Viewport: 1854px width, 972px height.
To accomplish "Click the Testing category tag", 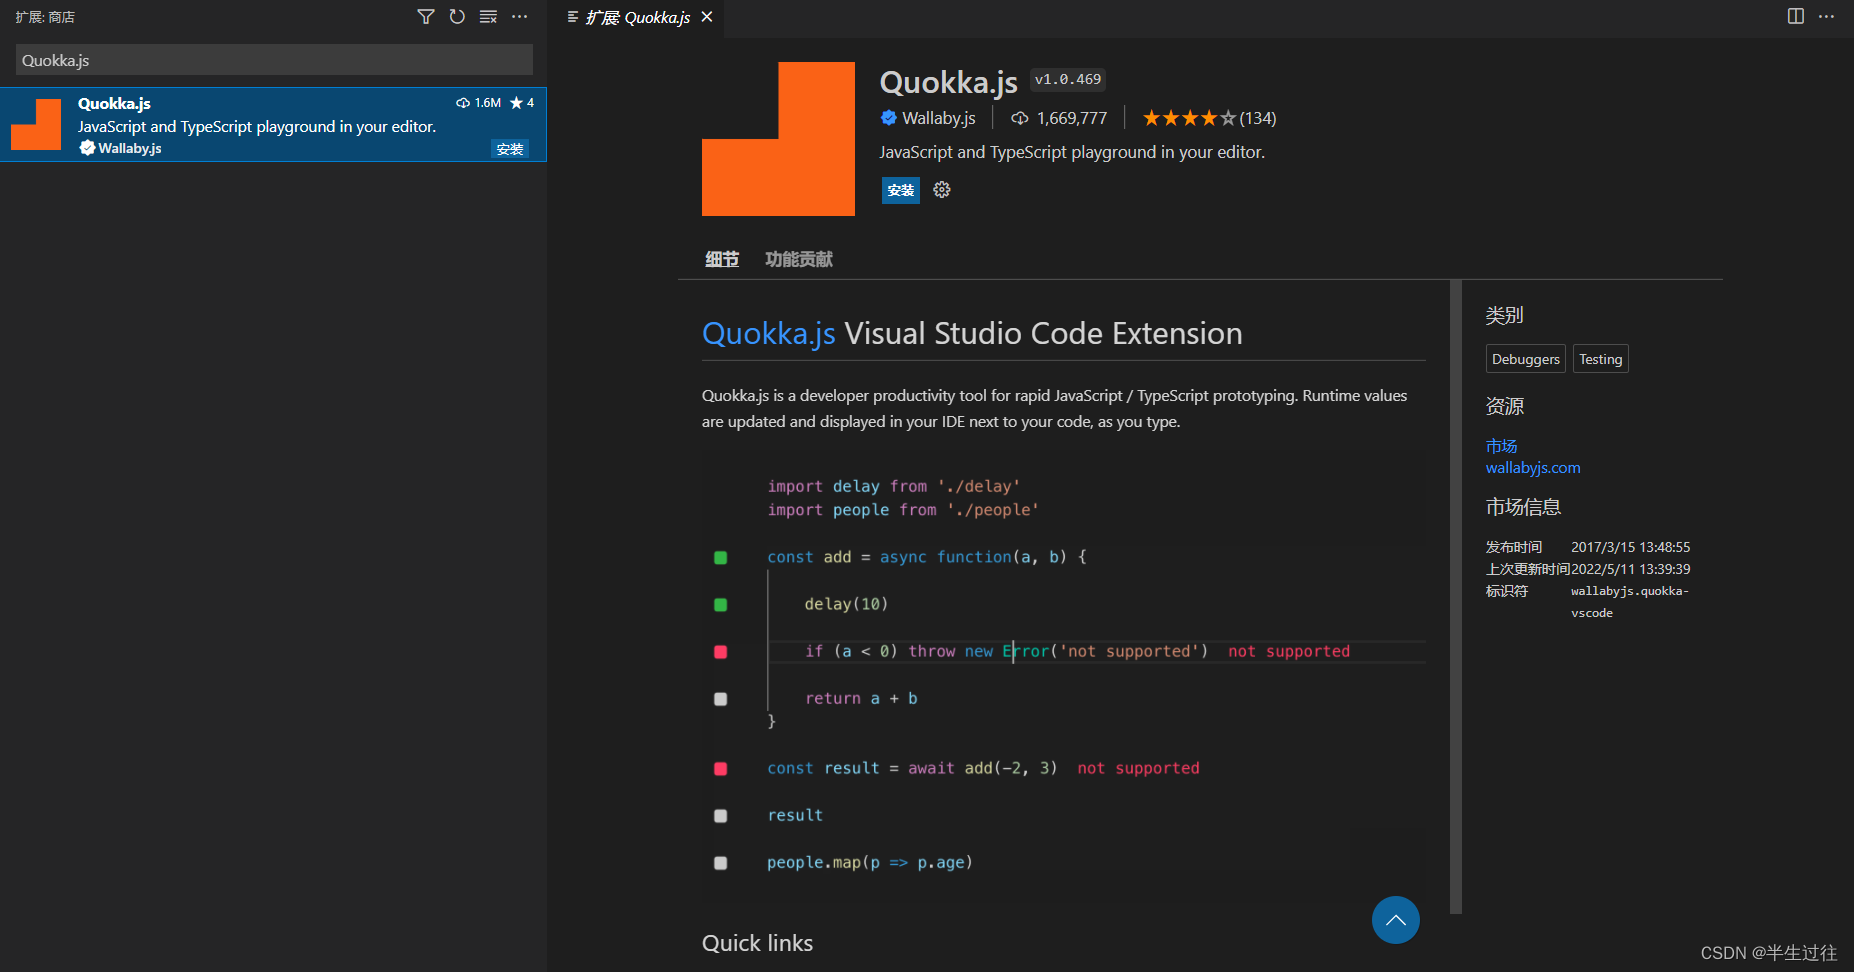I will pos(1601,359).
